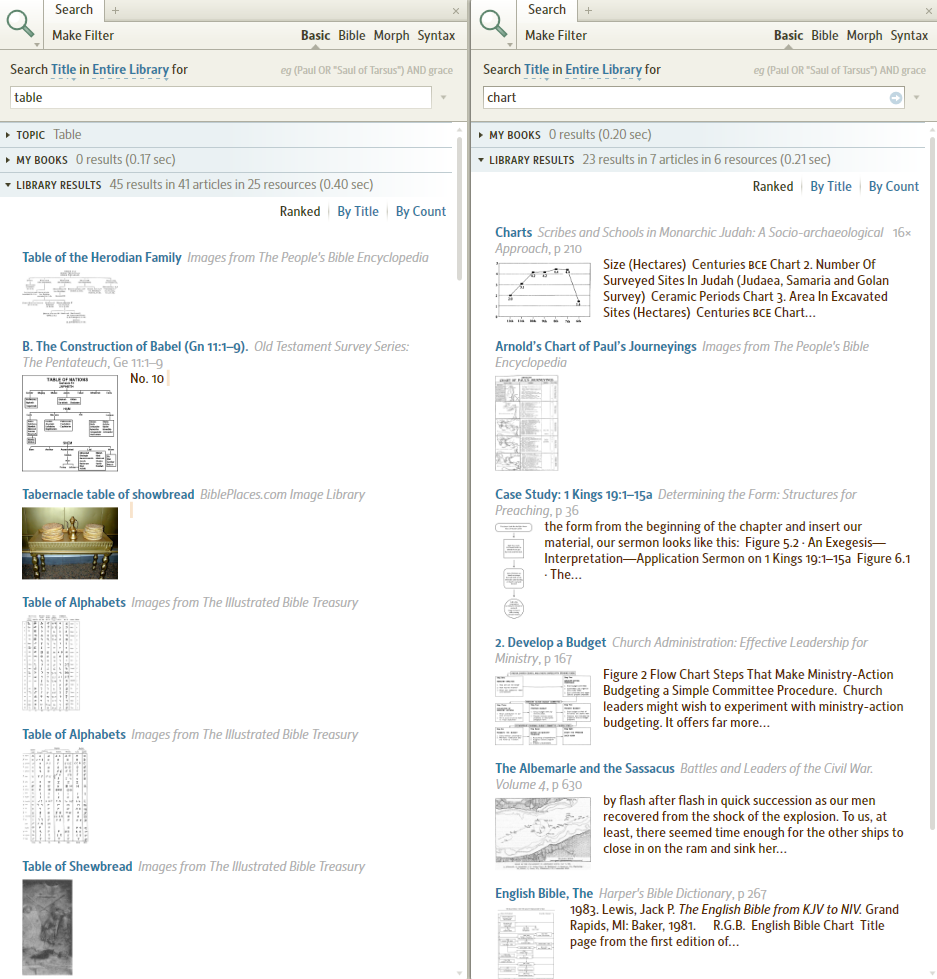Open Entire Library selector in left panel
Image resolution: width=937 pixels, height=979 pixels.
pyautogui.click(x=130, y=69)
